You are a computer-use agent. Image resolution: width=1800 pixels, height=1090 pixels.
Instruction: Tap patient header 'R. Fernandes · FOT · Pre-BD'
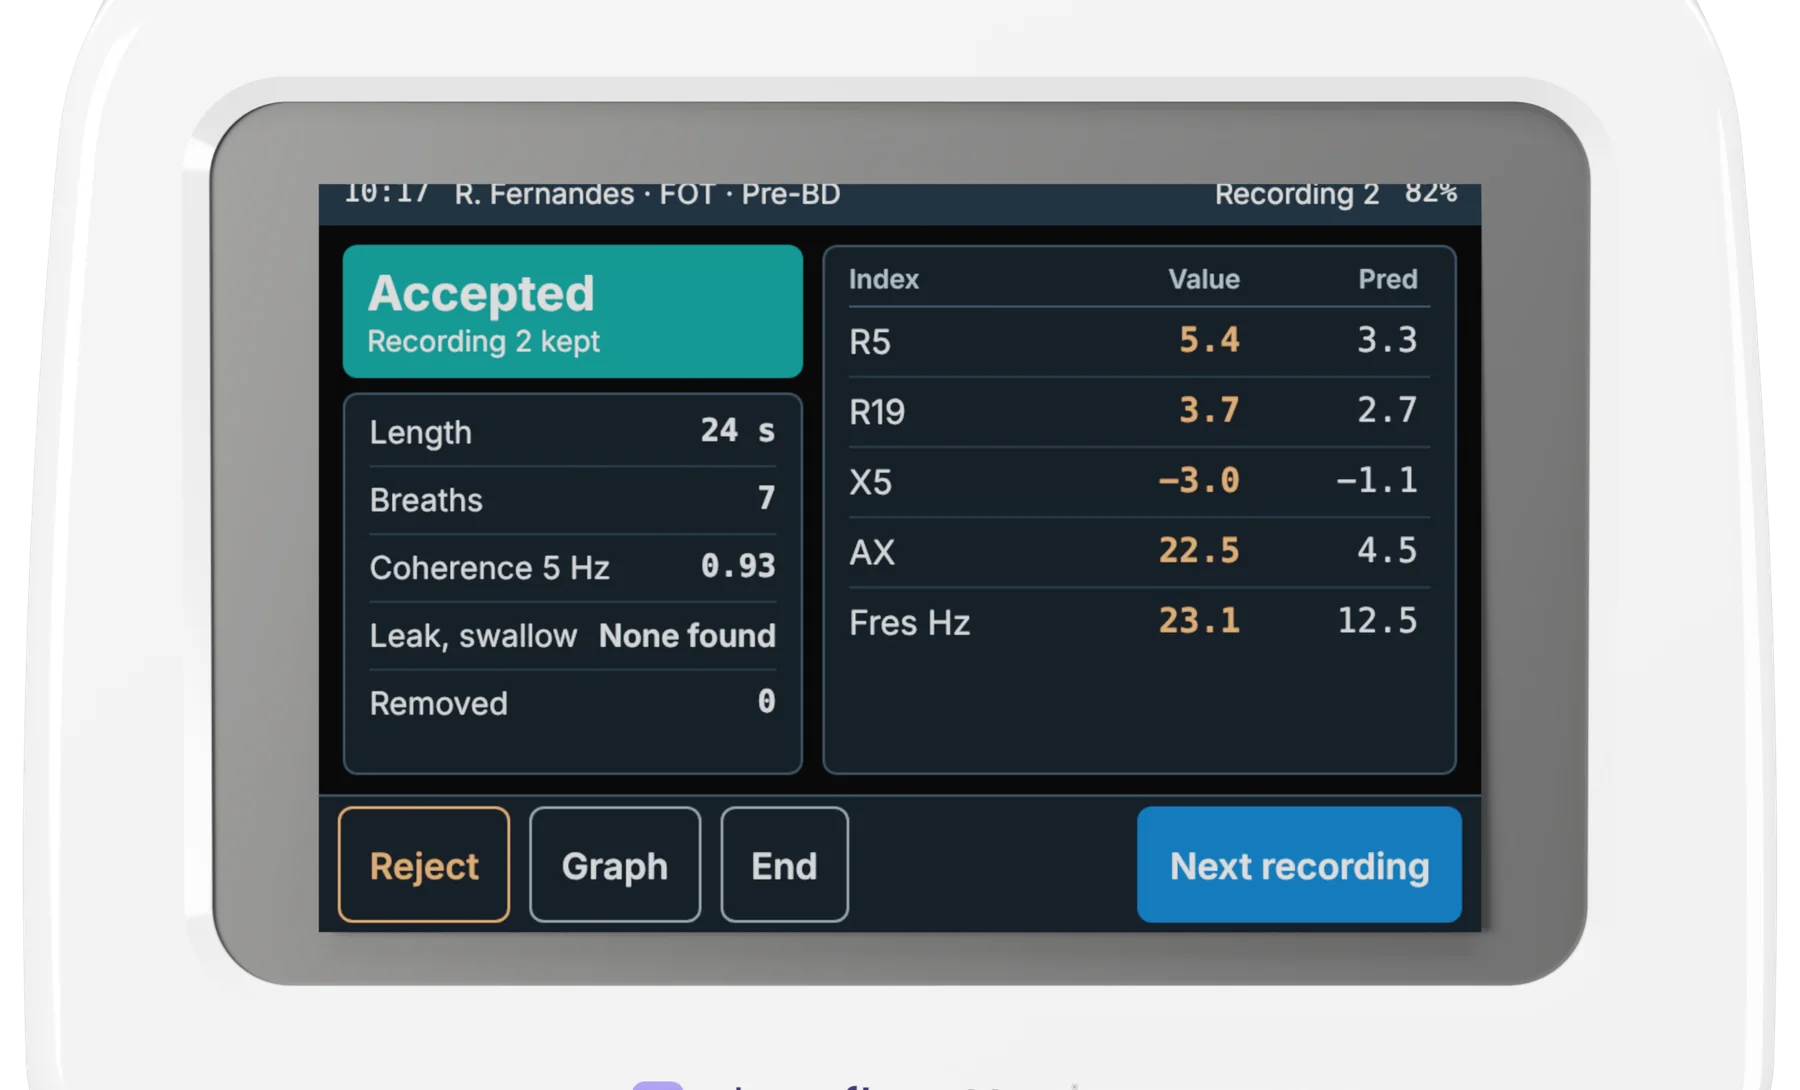pyautogui.click(x=647, y=194)
